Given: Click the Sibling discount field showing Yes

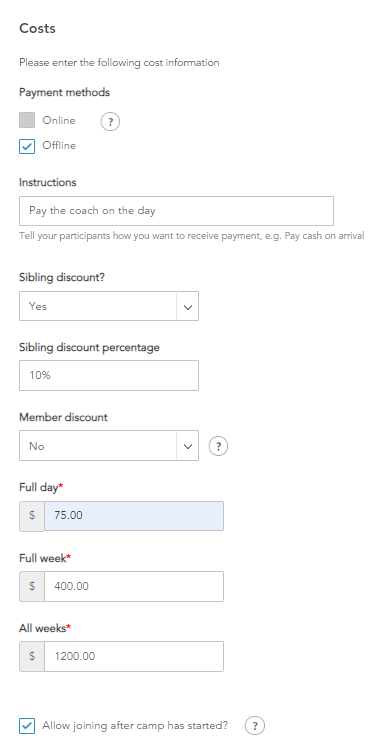Looking at the screenshot, I should (x=98, y=306).
